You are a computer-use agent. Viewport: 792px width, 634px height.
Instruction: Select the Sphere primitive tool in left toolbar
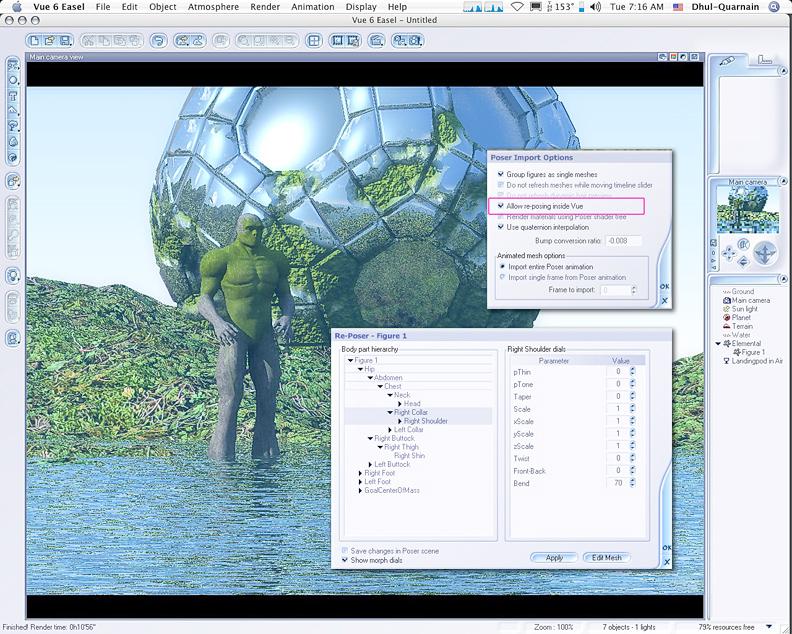tap(13, 80)
